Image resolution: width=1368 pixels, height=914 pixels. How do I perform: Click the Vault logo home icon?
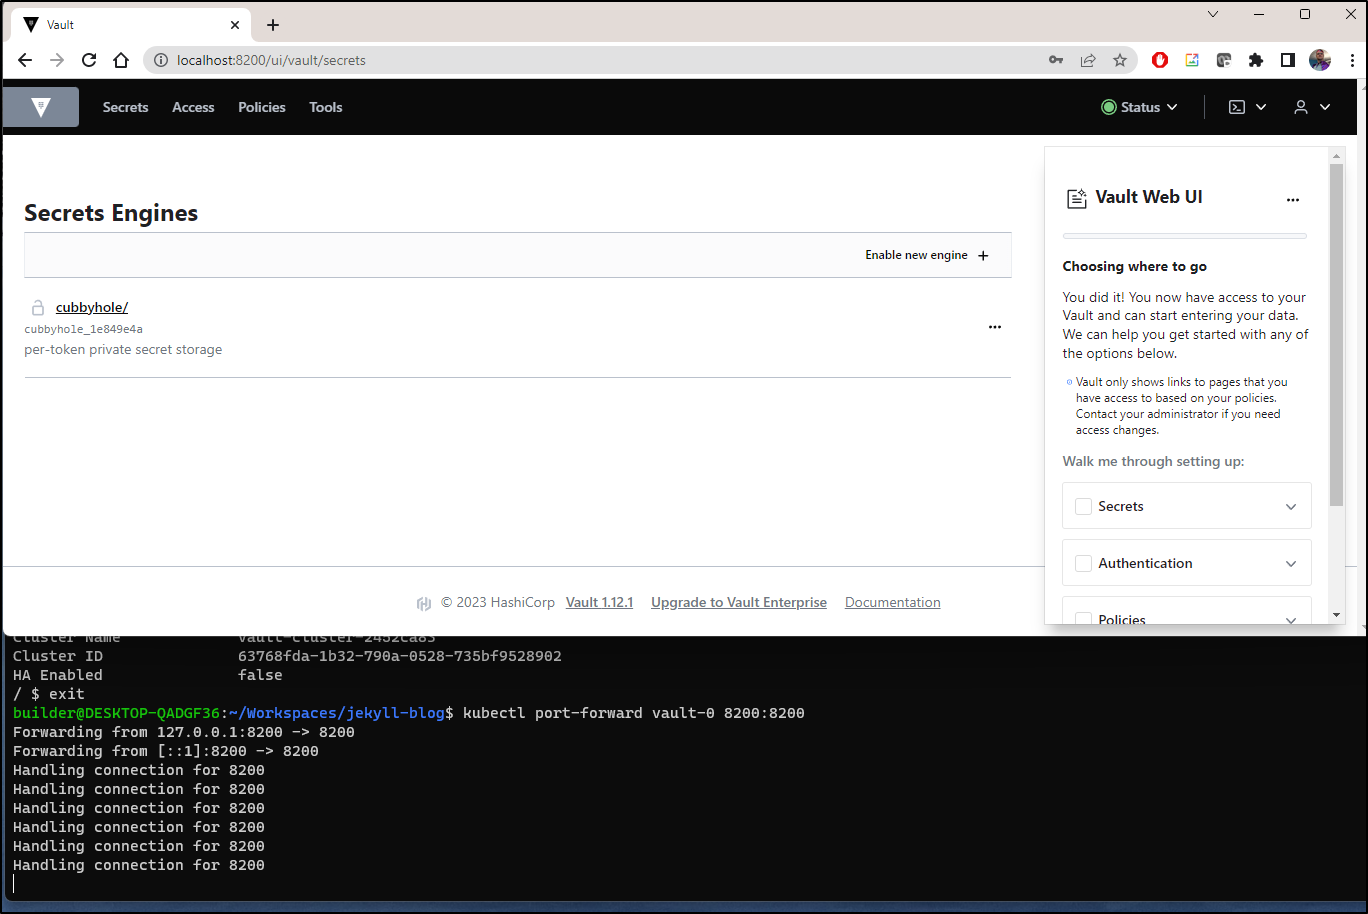pyautogui.click(x=41, y=107)
